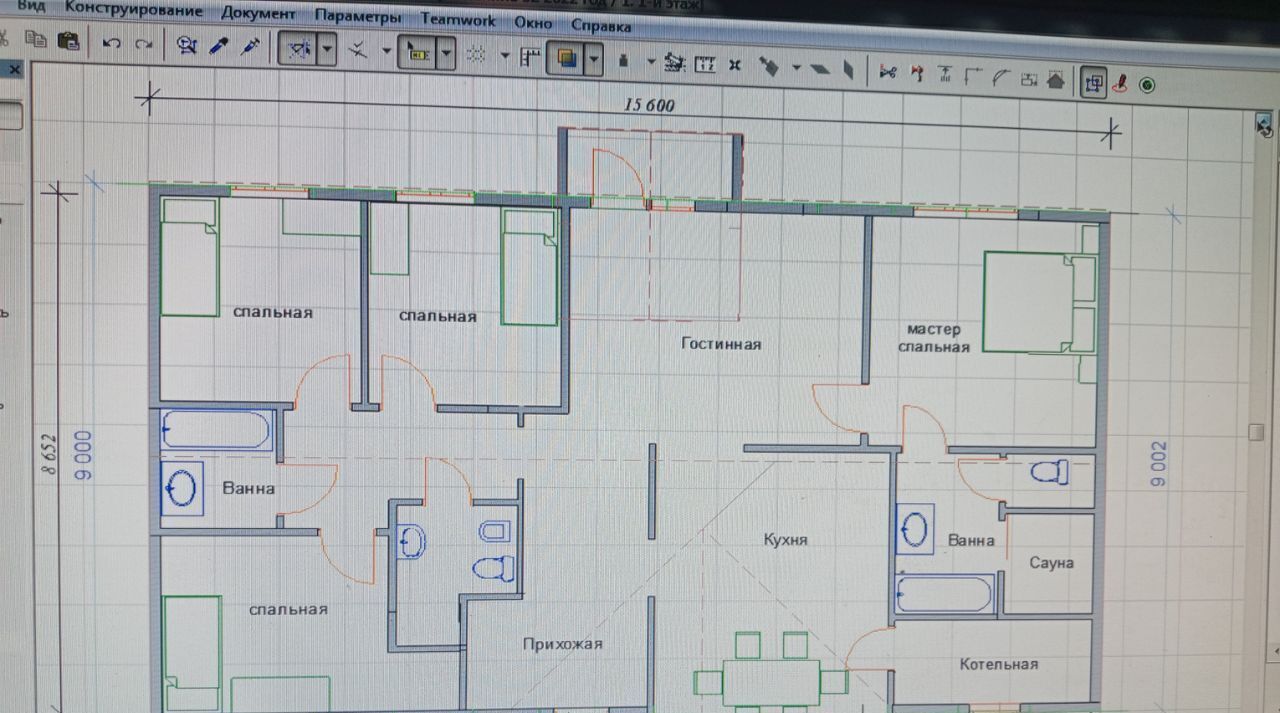Toggle the guide lines button
Viewport: 1280px width, 713px height.
coord(299,50)
